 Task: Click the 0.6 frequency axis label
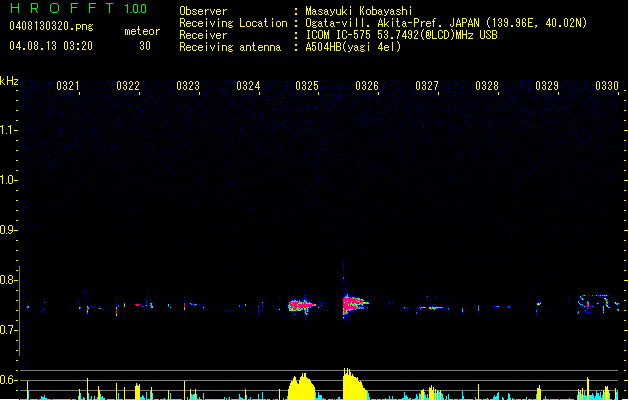[8, 380]
